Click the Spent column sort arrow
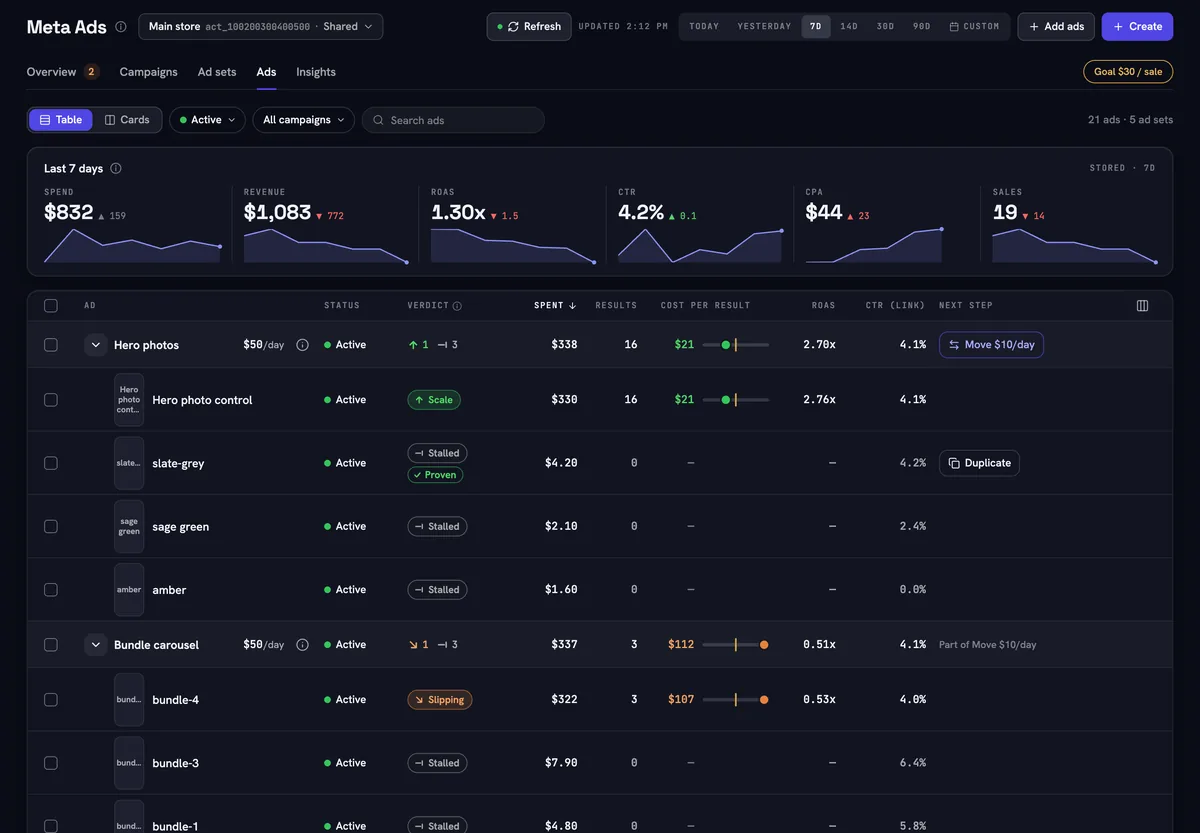Image resolution: width=1200 pixels, height=833 pixels. (x=572, y=306)
